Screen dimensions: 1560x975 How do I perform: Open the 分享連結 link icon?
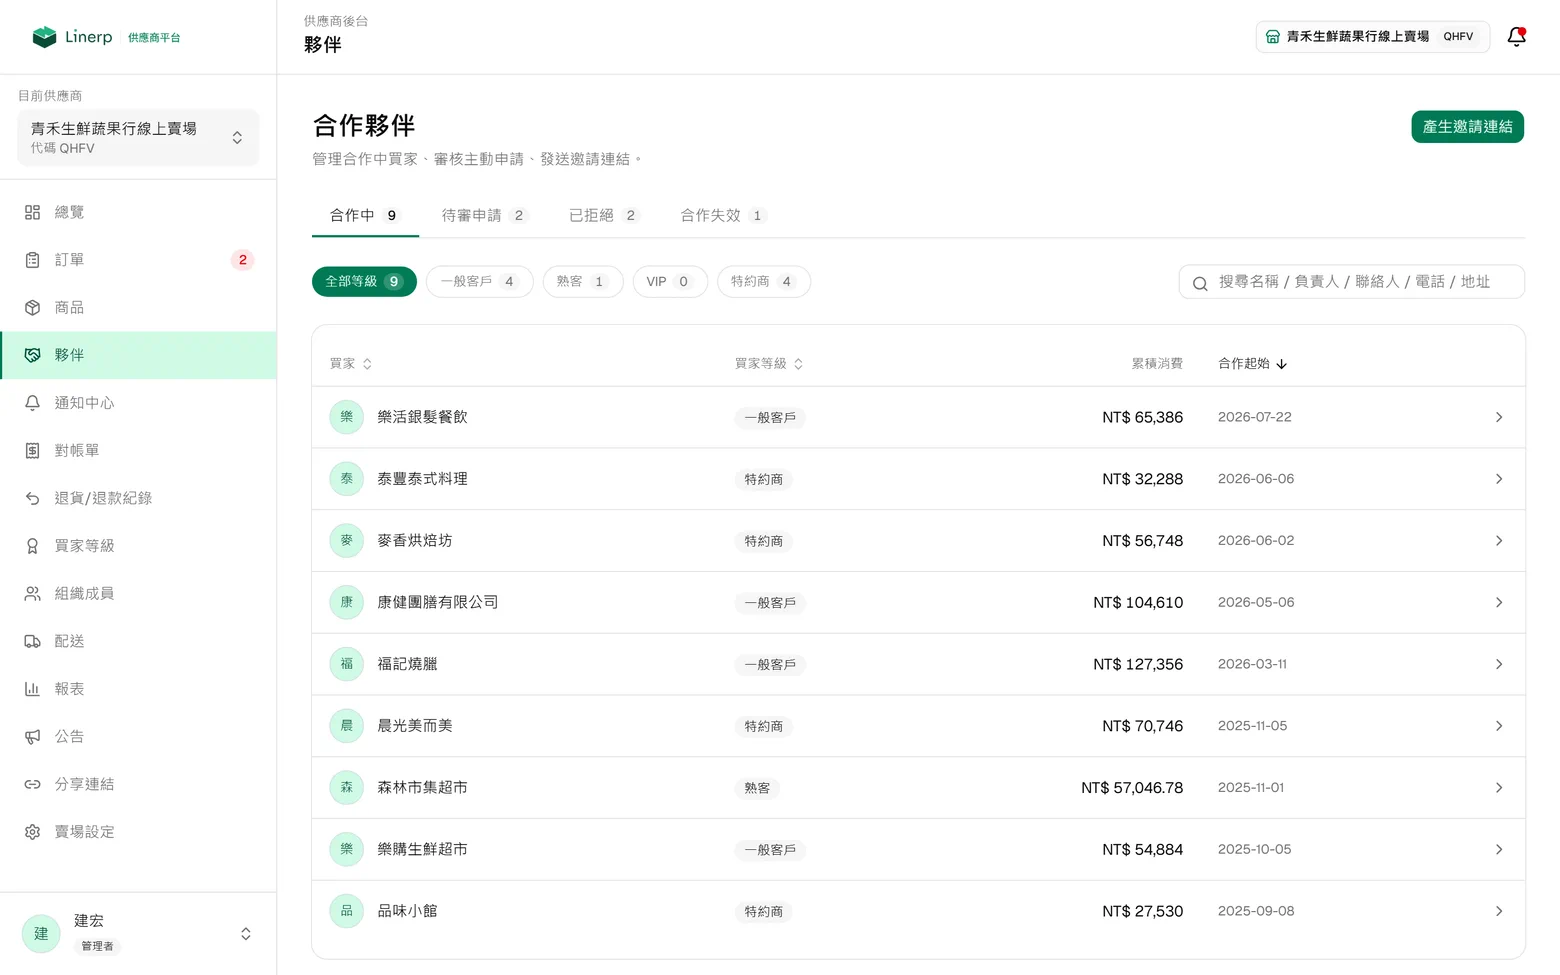tap(32, 784)
